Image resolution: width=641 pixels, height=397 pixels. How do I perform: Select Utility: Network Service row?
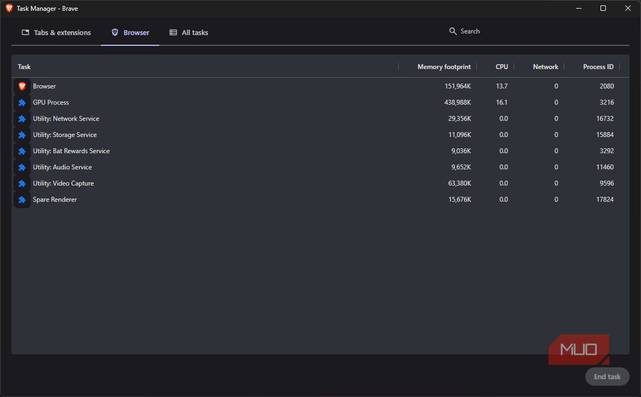[x=320, y=119]
